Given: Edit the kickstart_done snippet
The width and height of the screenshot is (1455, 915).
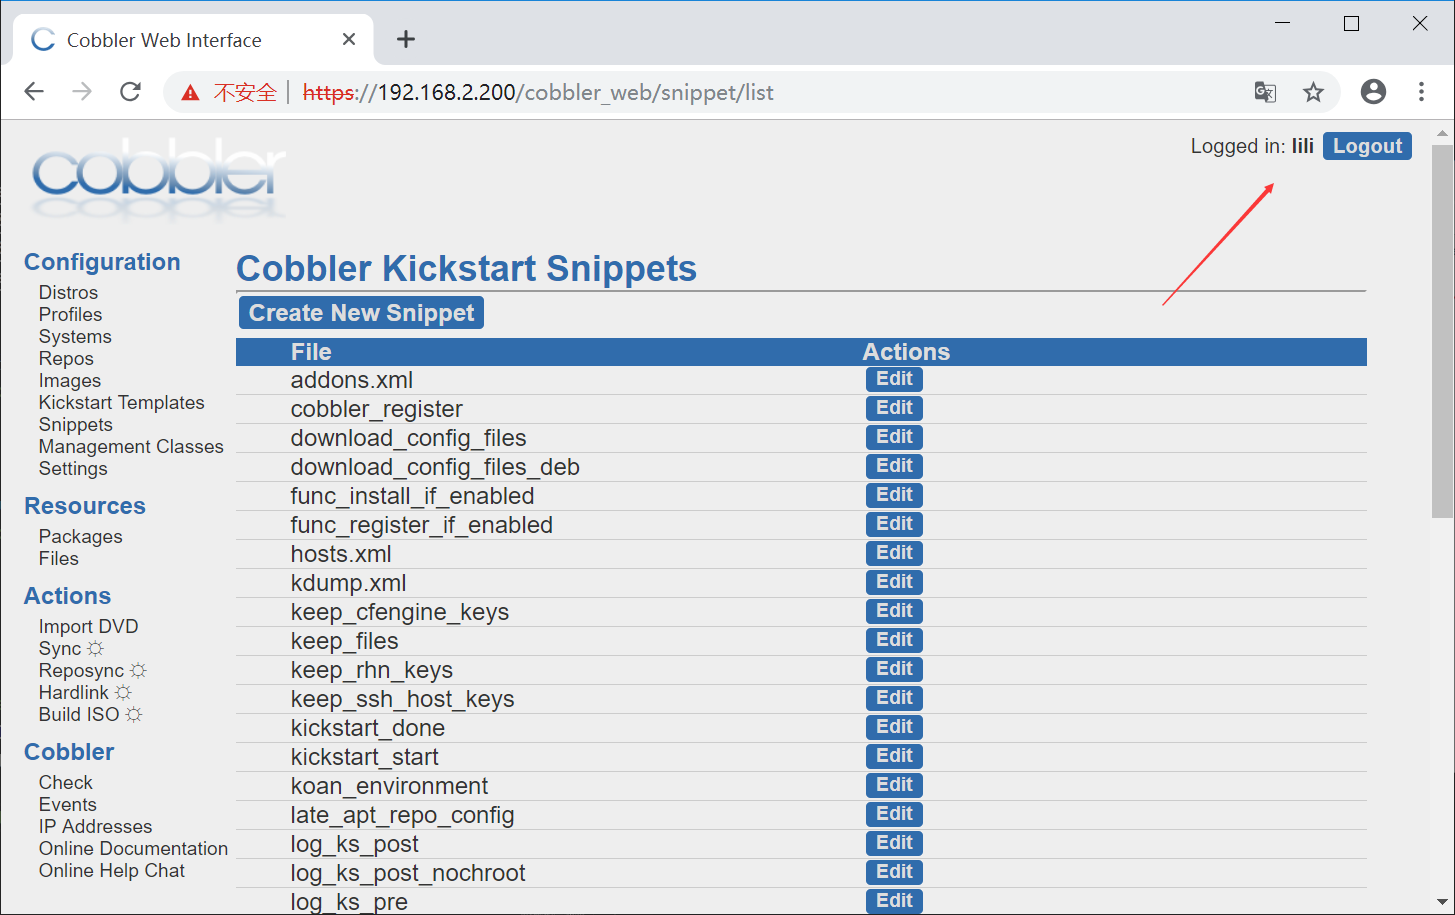Looking at the screenshot, I should tap(894, 727).
